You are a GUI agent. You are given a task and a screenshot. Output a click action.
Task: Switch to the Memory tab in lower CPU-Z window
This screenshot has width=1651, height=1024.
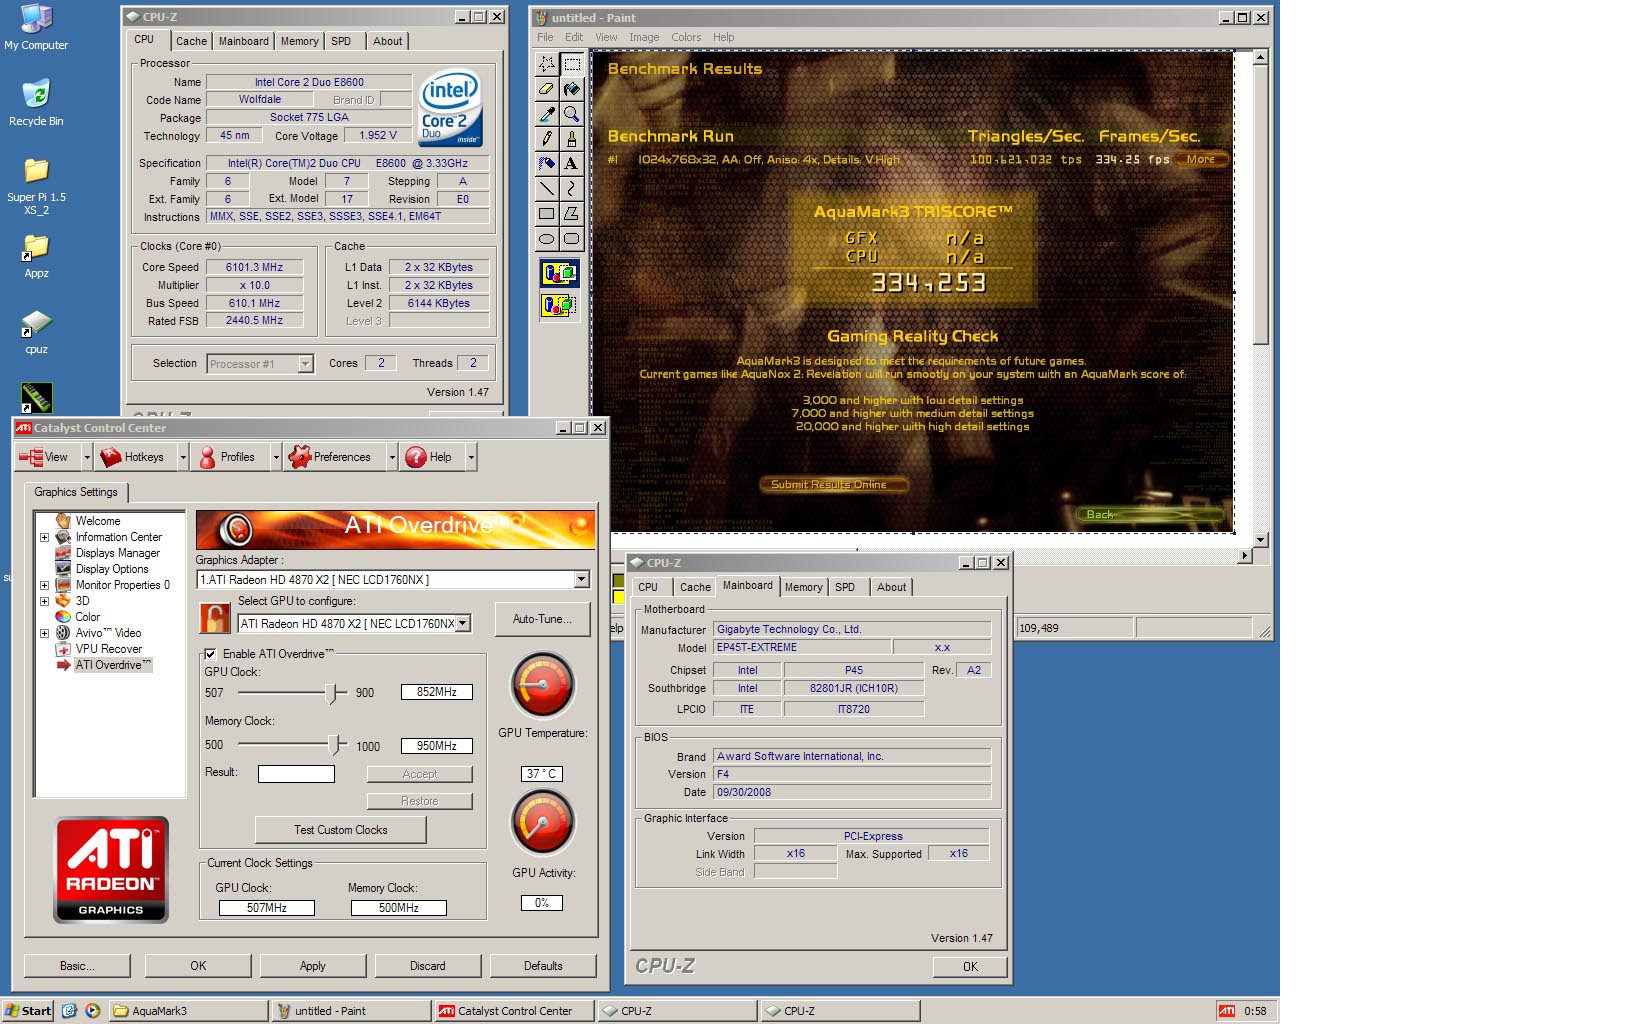pyautogui.click(x=803, y=587)
